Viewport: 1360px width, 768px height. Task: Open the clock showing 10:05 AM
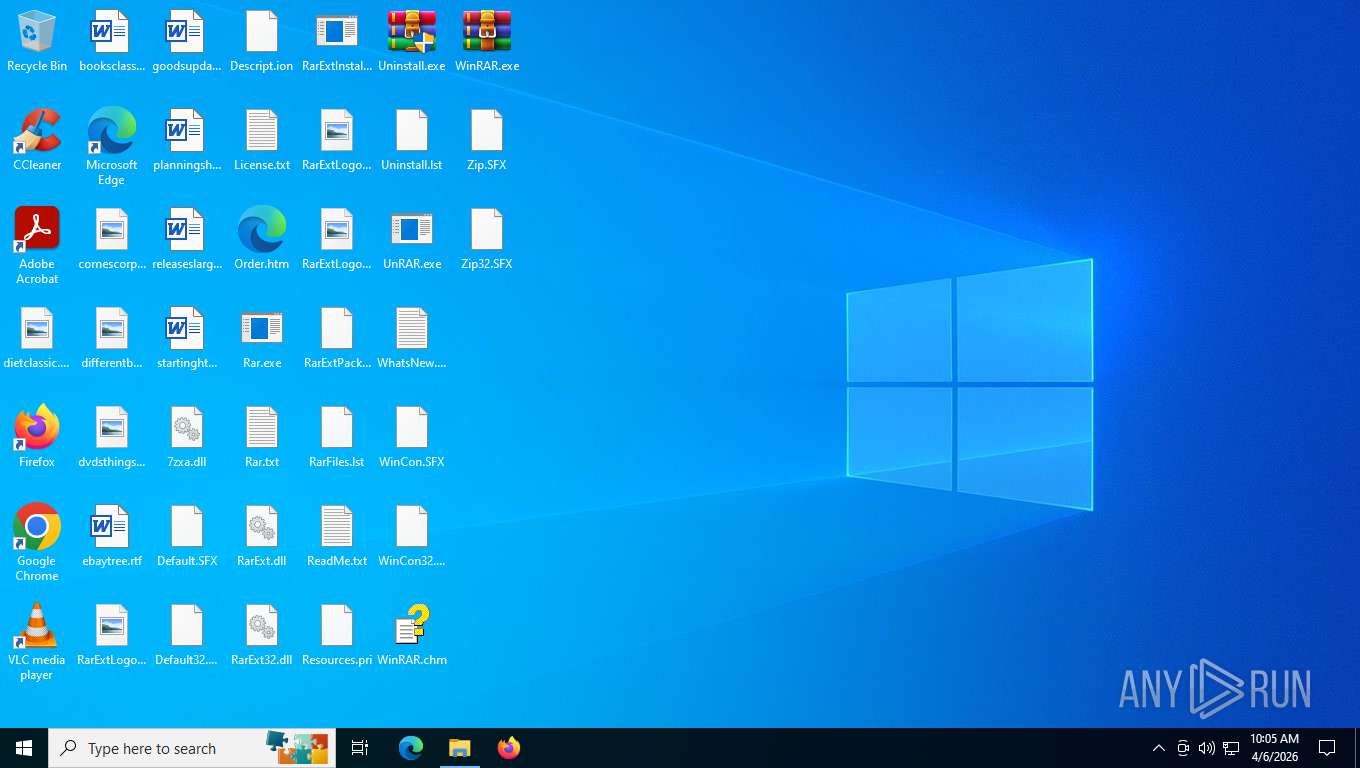pyautogui.click(x=1274, y=748)
